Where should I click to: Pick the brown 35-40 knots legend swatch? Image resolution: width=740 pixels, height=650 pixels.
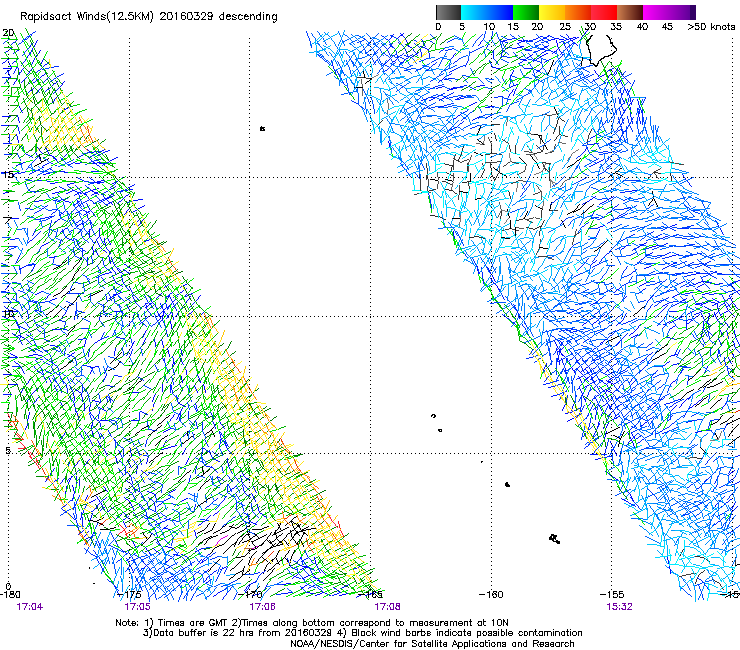(x=630, y=12)
